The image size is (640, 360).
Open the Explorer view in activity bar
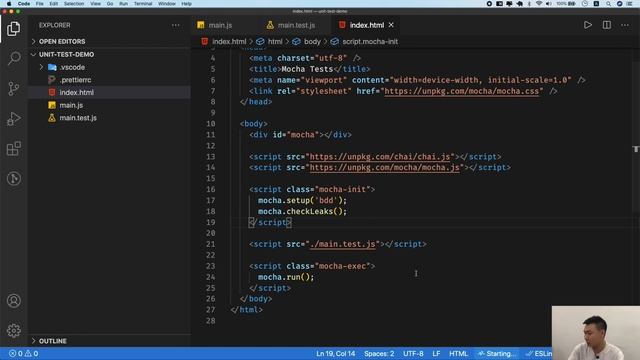click(x=13, y=29)
